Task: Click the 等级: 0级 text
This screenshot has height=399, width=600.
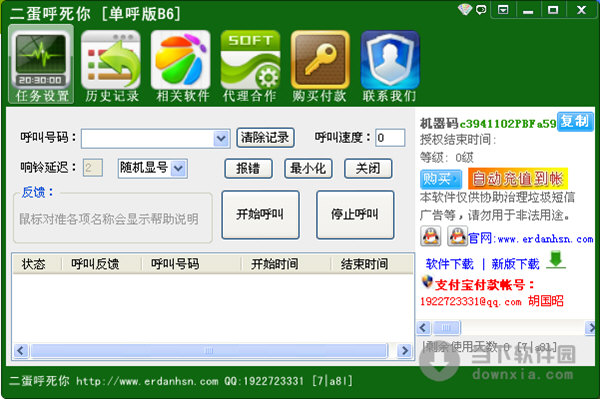Action: click(x=447, y=157)
